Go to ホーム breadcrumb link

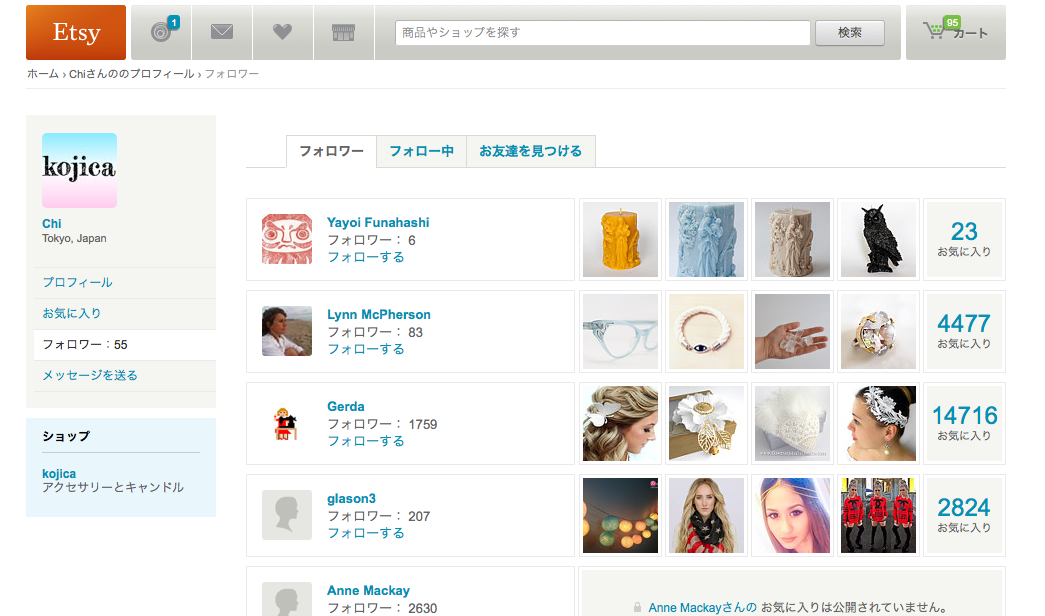click(43, 74)
